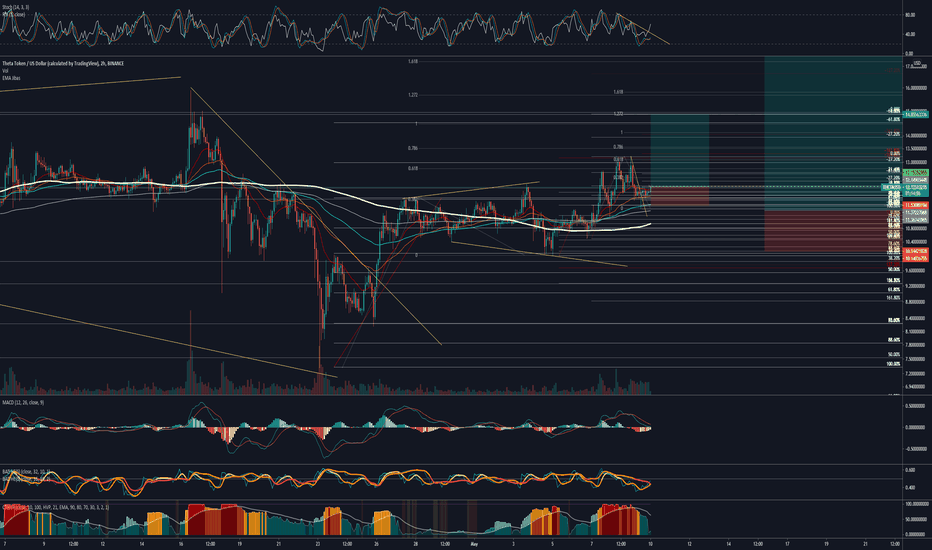Click the large green profit zone rectangle
932x550 pixels.
tap(833, 133)
